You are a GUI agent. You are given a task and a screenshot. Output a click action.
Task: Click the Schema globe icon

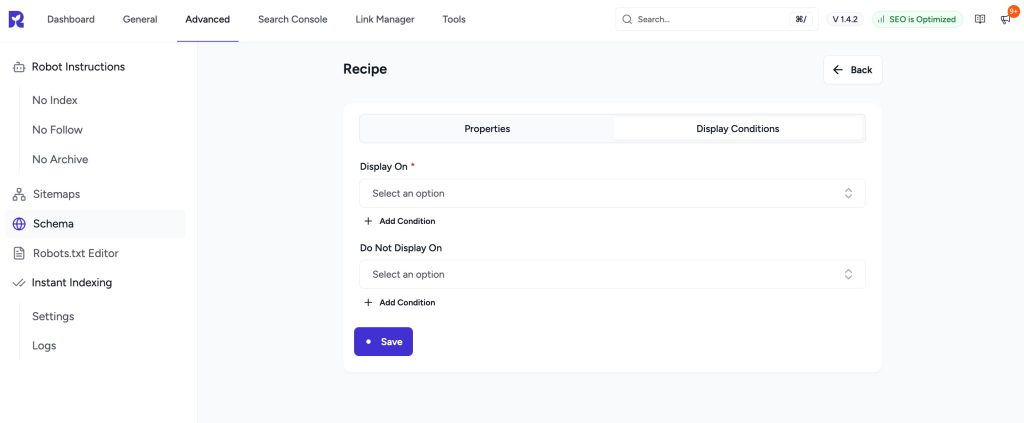[18, 224]
